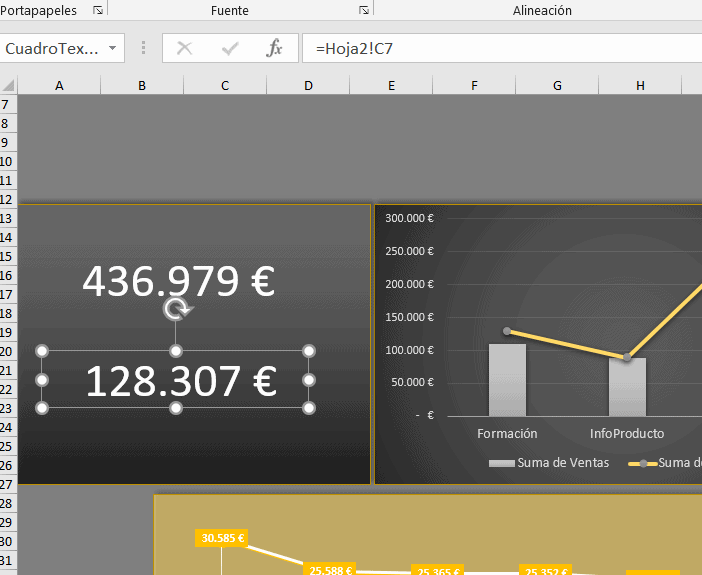The height and width of the screenshot is (575, 702).
Task: Click the 50.000 € axis value
Action: (412, 382)
